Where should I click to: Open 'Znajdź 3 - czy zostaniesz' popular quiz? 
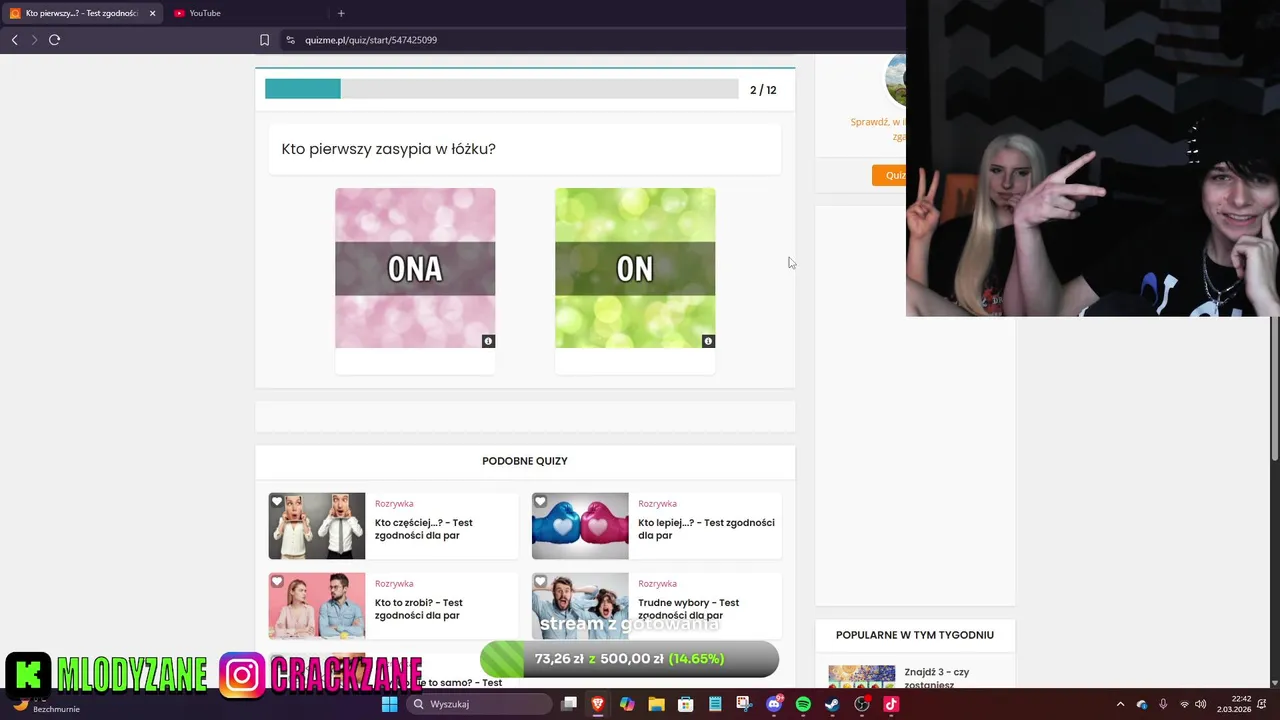coord(937,678)
